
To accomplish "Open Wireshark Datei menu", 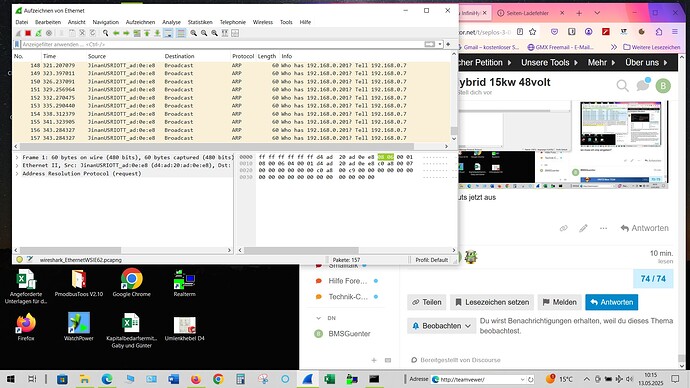I will tap(22, 22).
